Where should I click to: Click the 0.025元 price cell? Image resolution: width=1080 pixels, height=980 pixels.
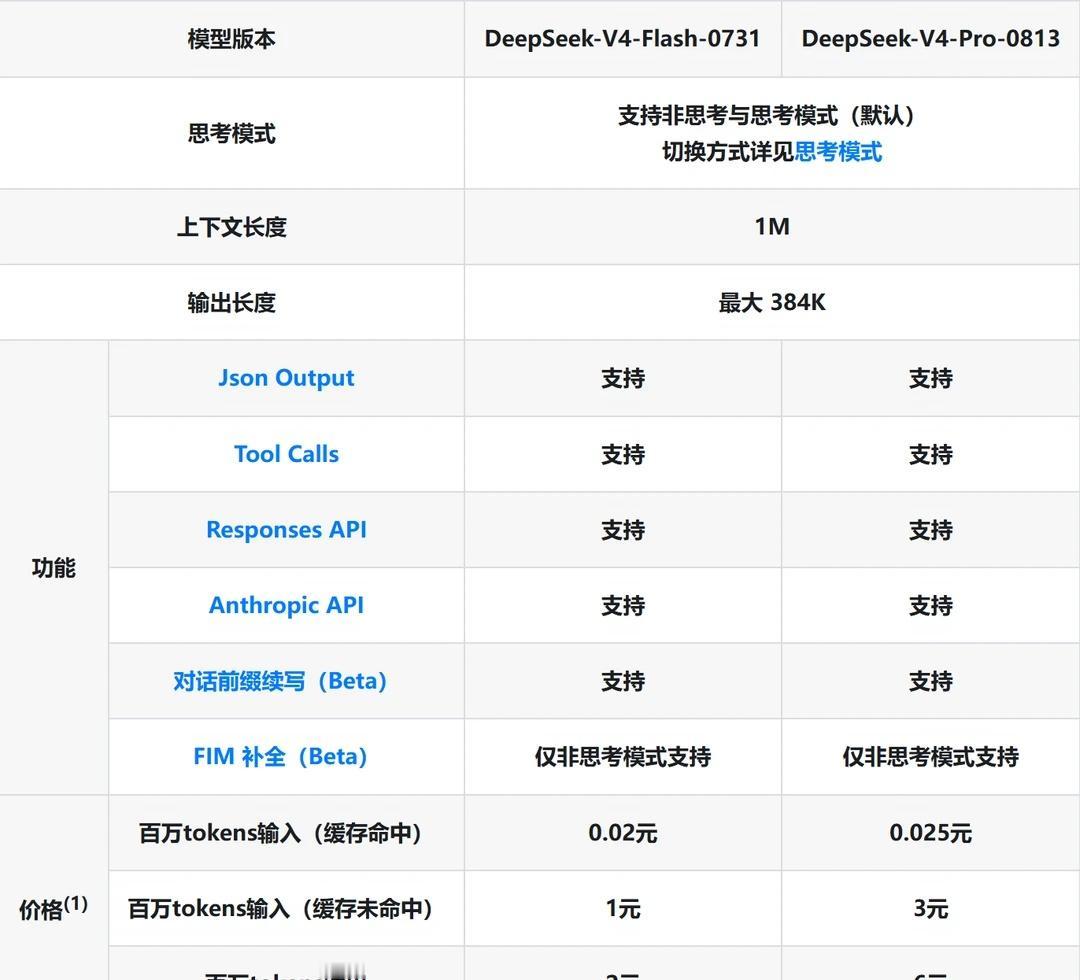click(x=931, y=833)
